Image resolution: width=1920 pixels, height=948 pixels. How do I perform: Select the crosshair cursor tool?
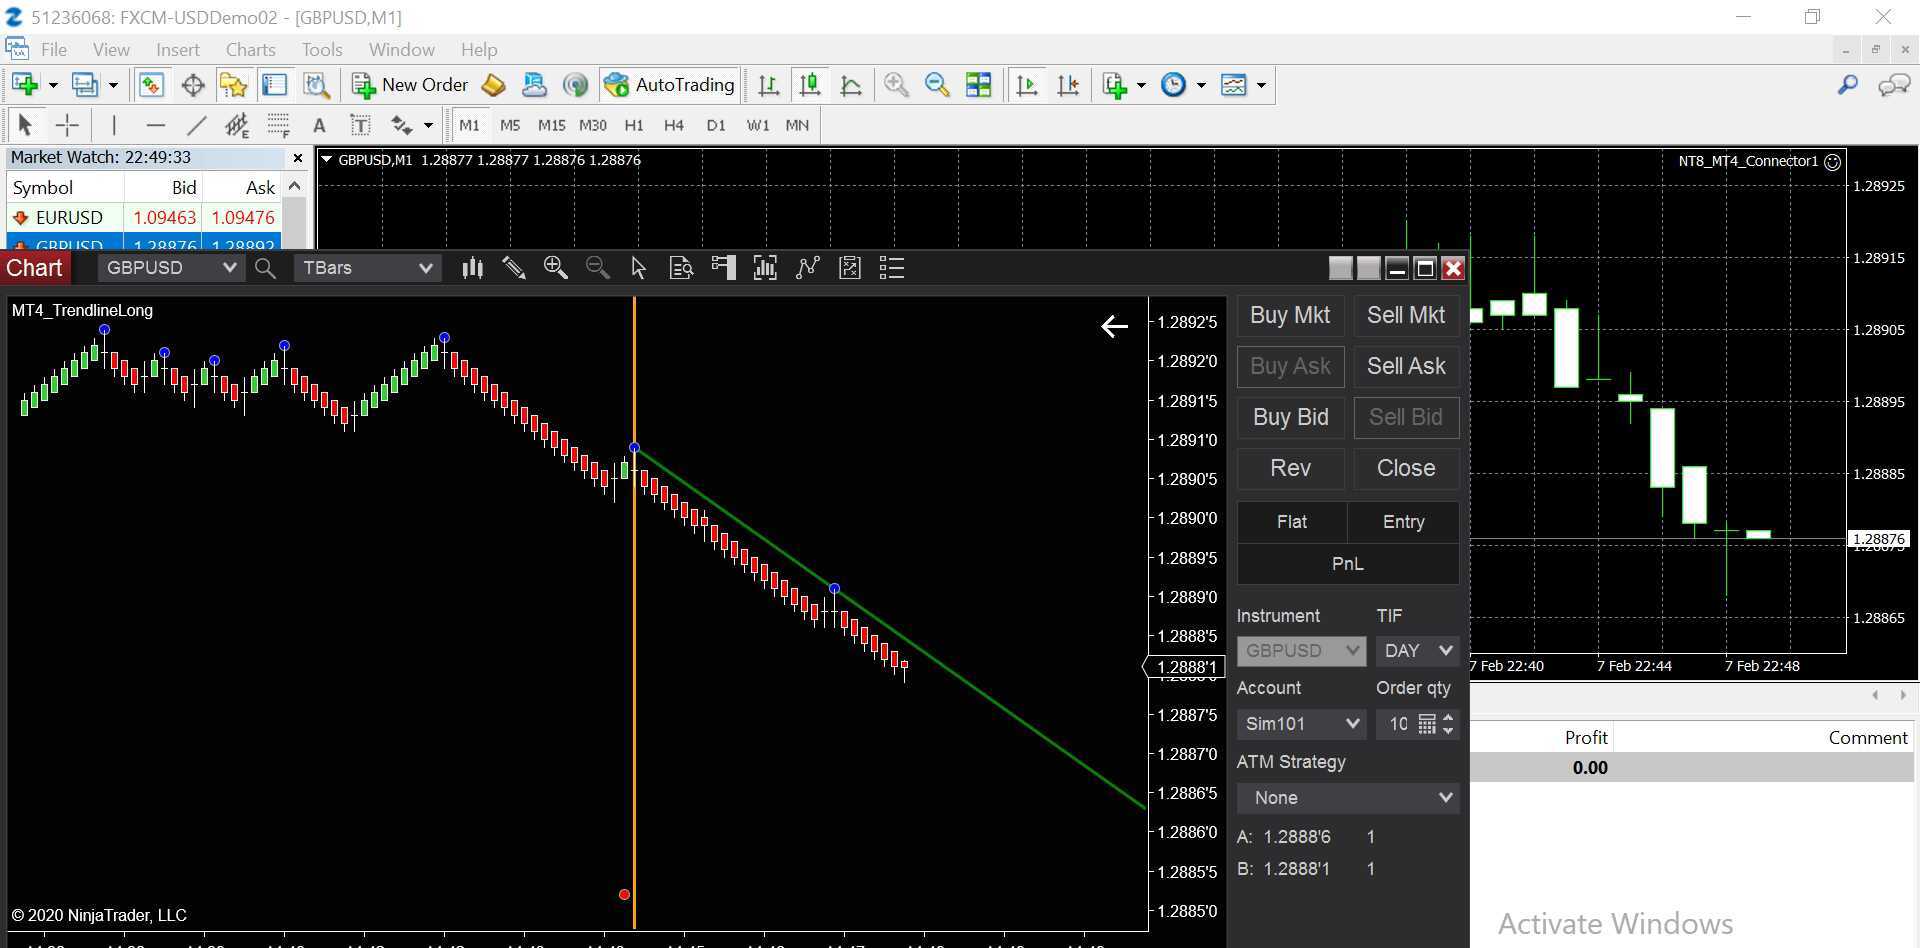tap(67, 125)
